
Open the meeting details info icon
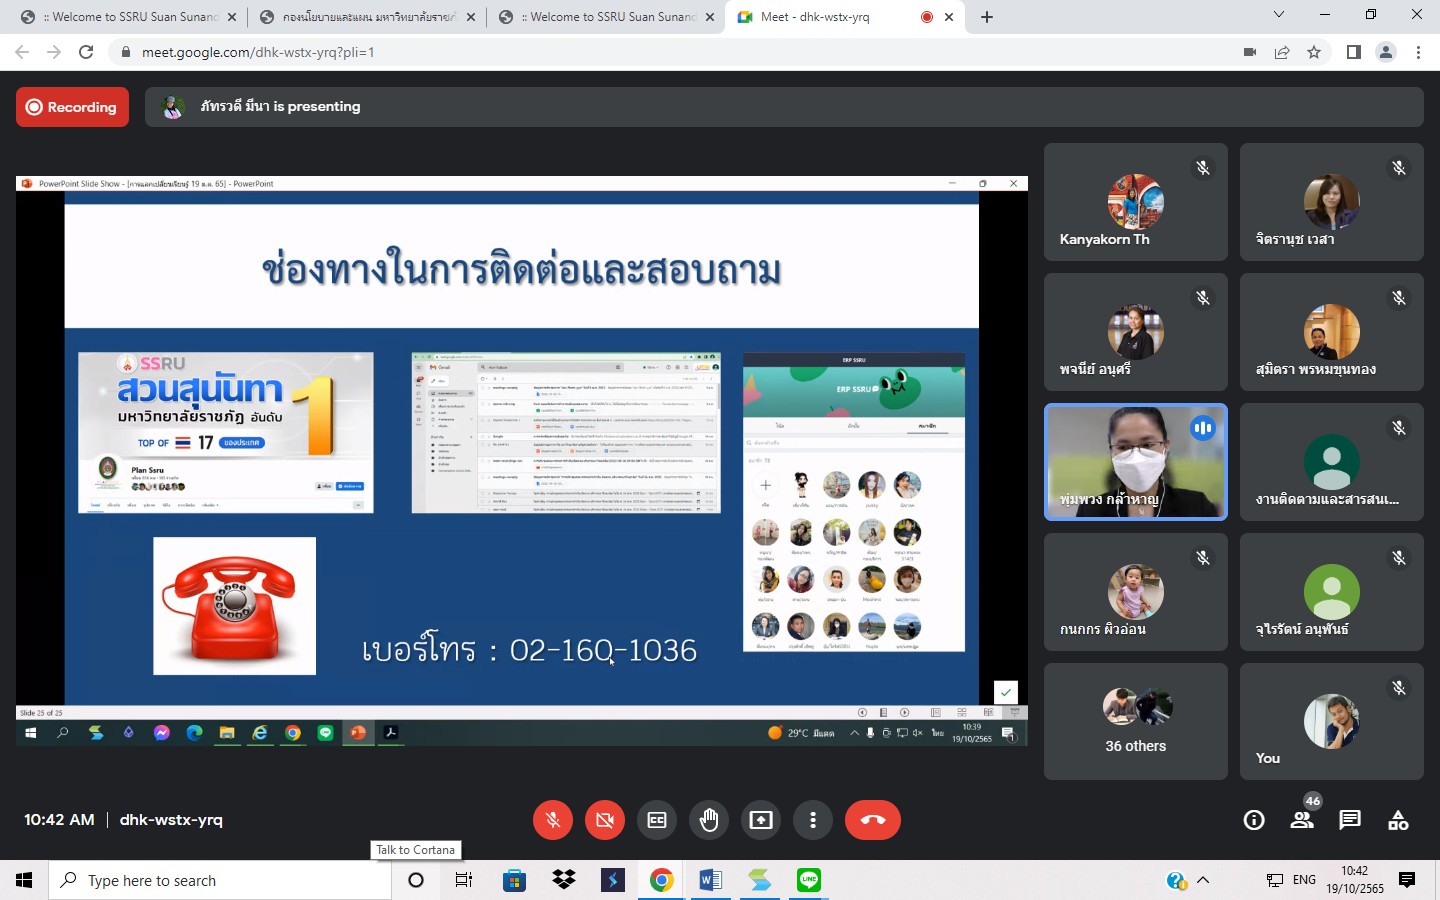[1254, 820]
